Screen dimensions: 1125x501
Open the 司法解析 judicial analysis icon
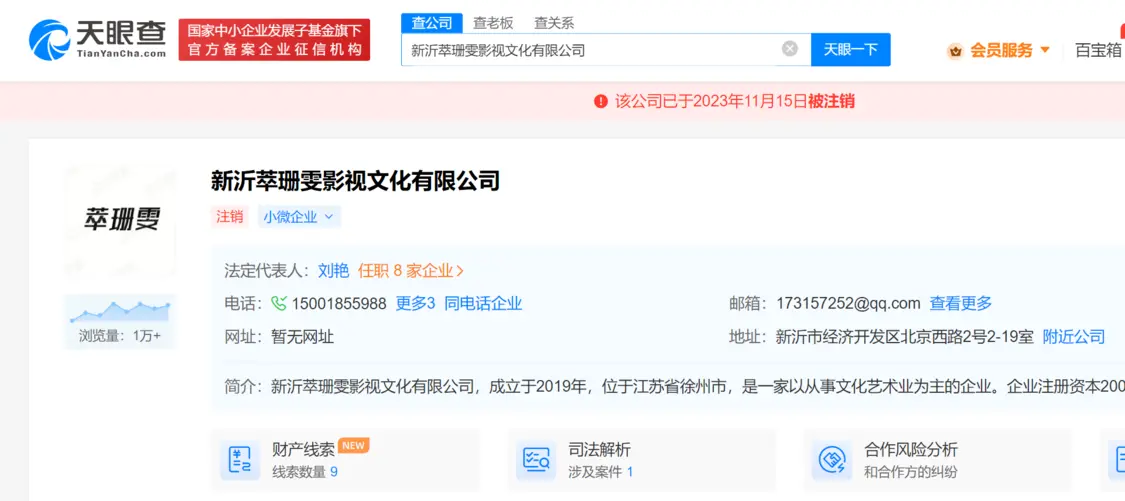[536, 460]
